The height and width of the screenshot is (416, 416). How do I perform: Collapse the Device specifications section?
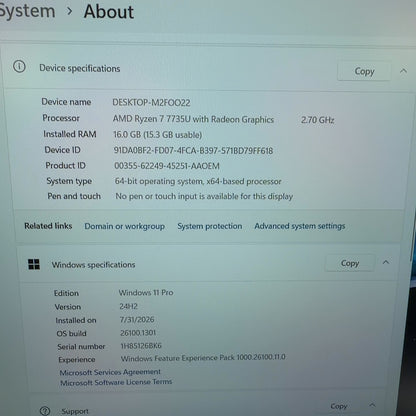coord(403,71)
